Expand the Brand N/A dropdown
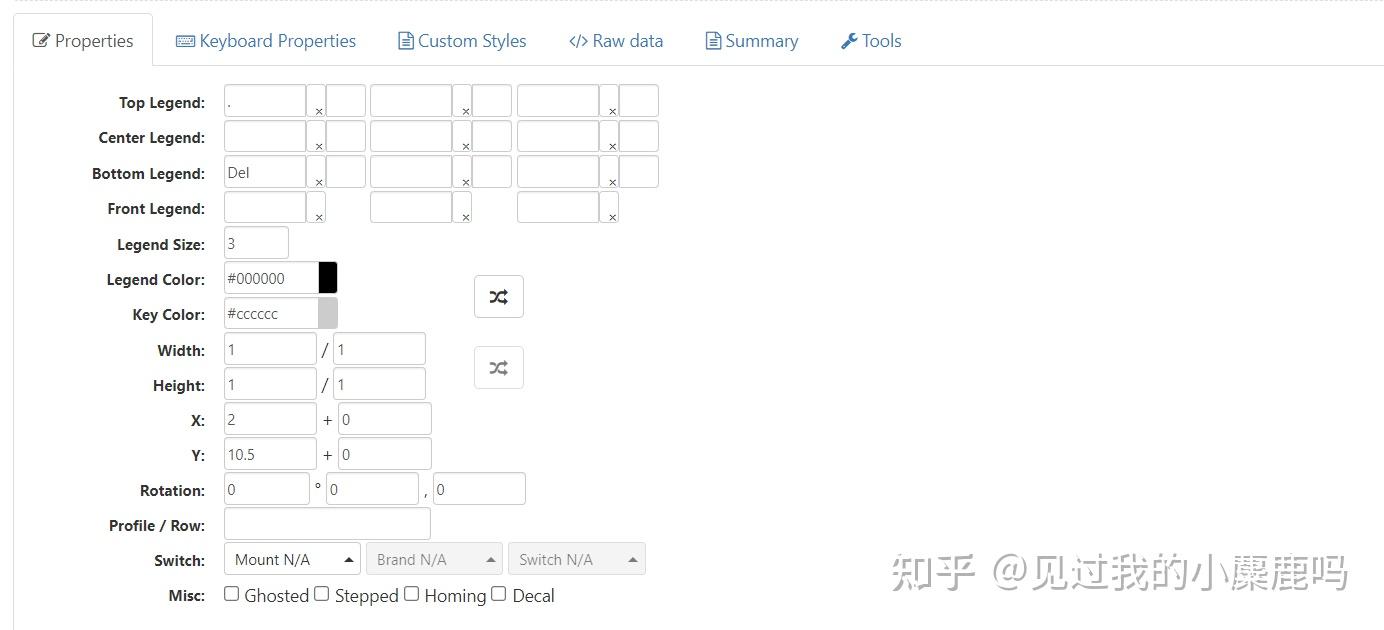The image size is (1384, 630). (x=434, y=559)
